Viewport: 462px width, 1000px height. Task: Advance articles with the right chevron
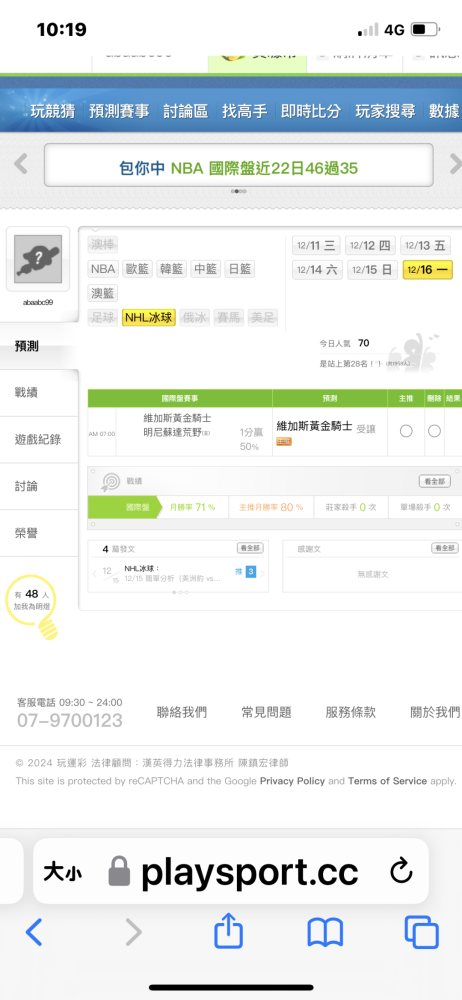[262, 573]
